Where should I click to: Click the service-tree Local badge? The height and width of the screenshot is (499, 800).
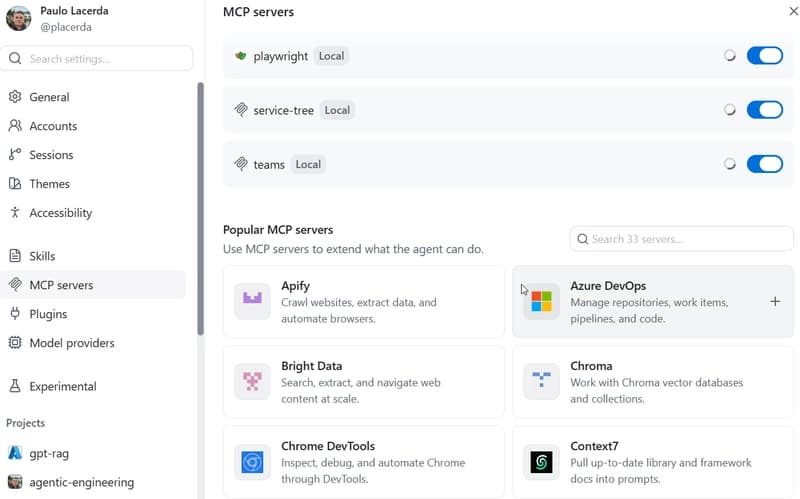[x=337, y=110]
